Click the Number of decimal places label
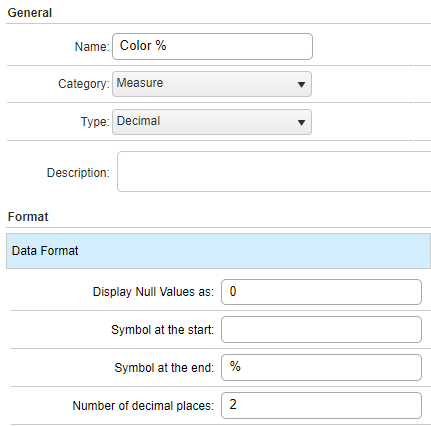This screenshot has width=431, height=426. tap(143, 406)
